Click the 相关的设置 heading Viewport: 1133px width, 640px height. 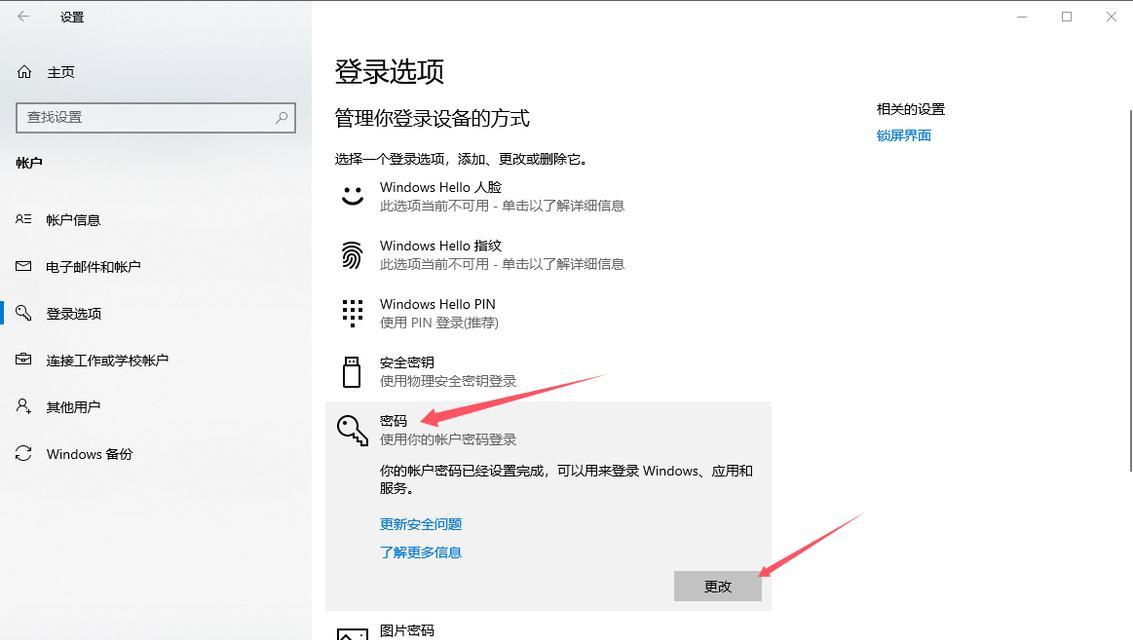tap(910, 109)
